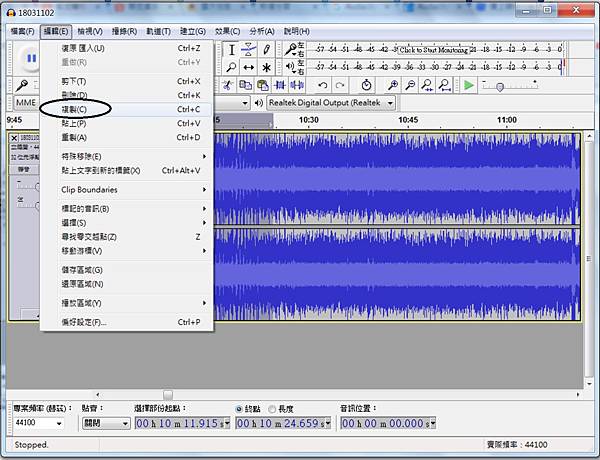The image size is (600, 460).
Task: Open the 貼齊 (Snap To) dropdown
Action: (104, 423)
